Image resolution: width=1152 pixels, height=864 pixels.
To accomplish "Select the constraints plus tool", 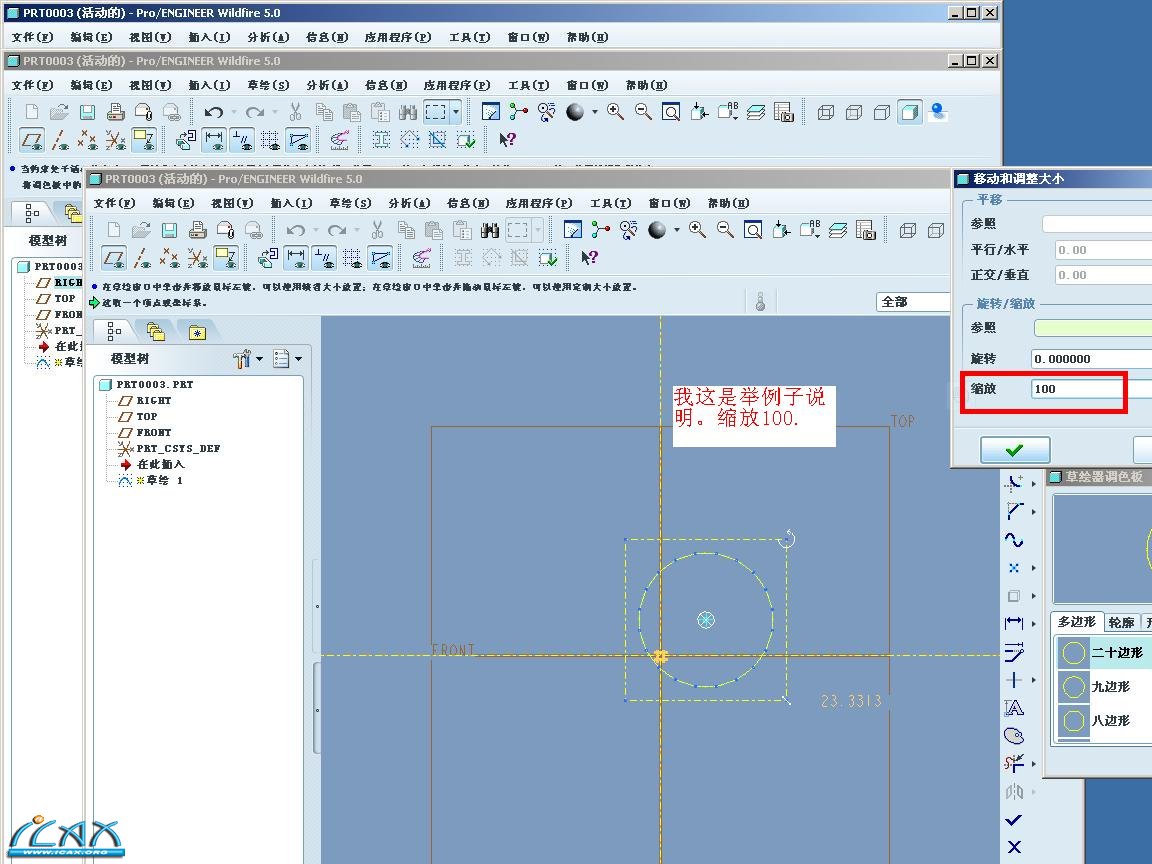I will click(1014, 680).
